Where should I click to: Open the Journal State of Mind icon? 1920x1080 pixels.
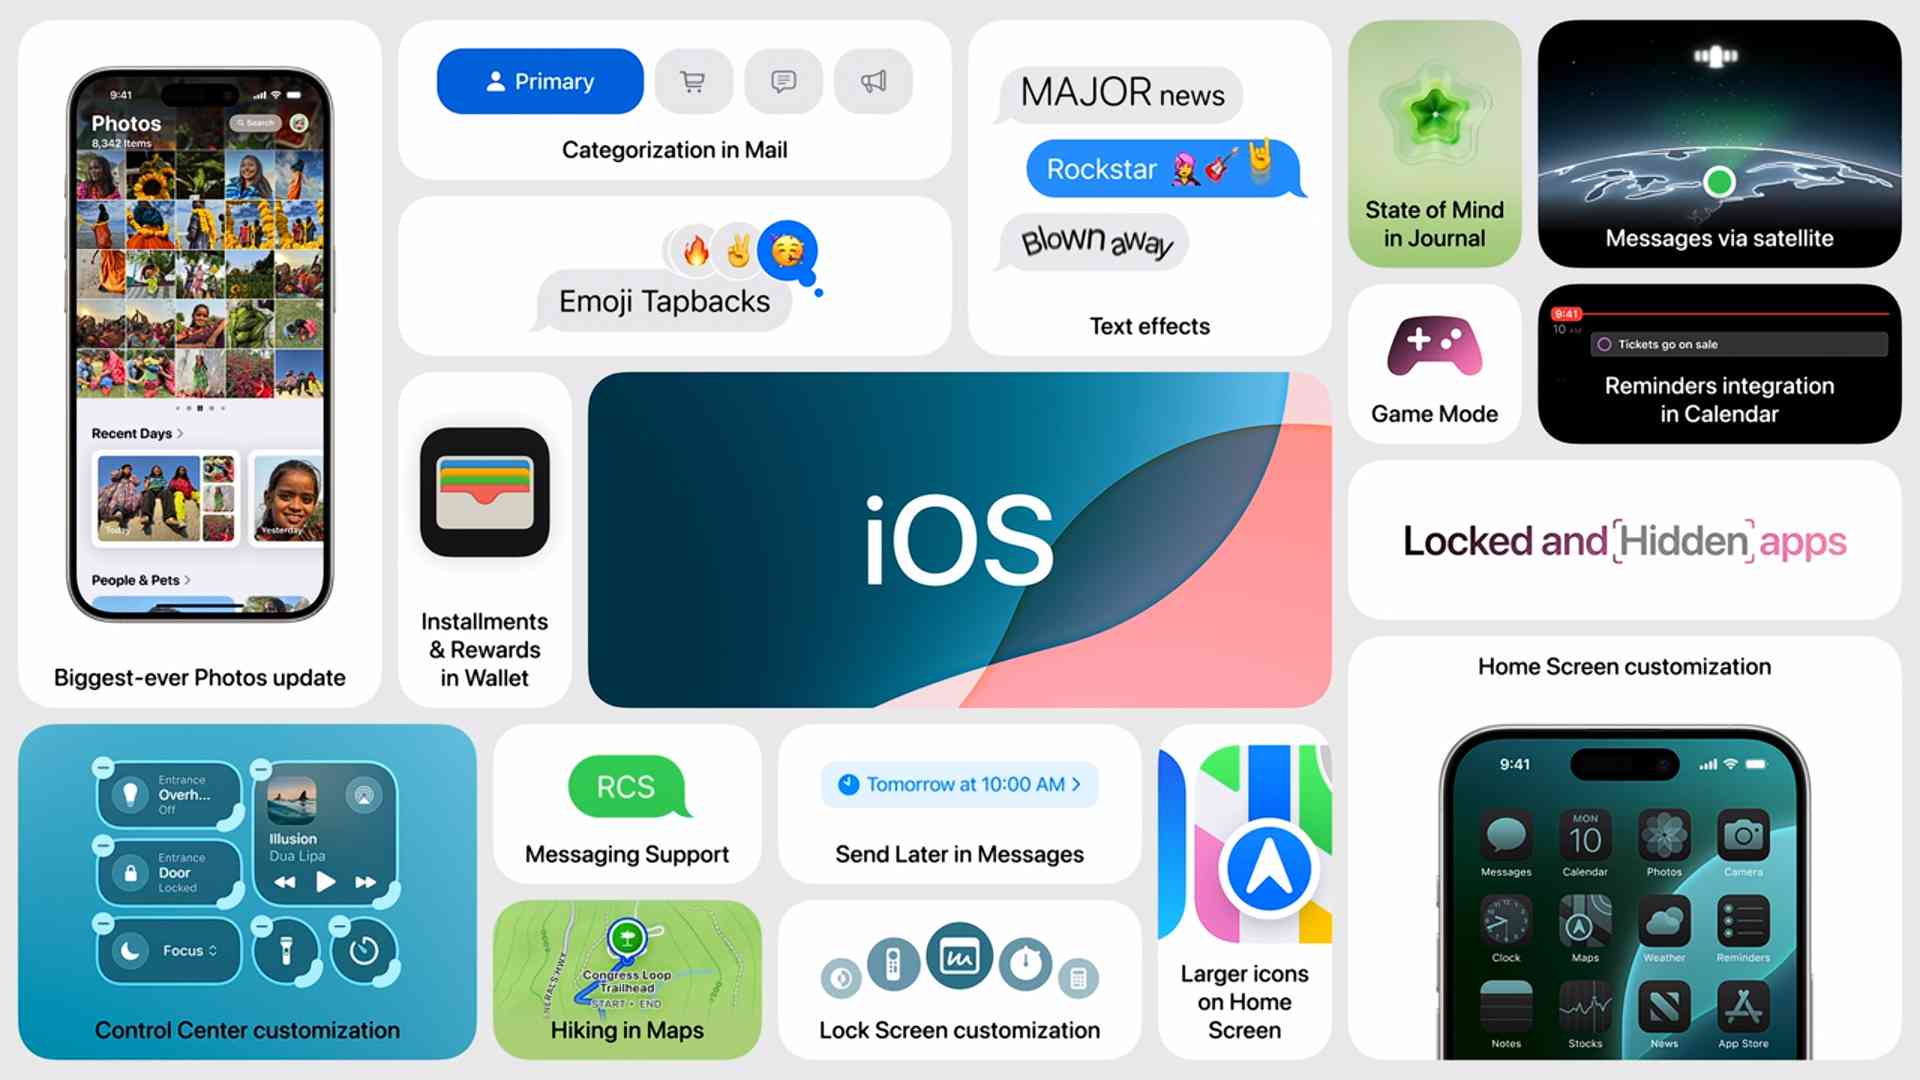pos(1435,132)
